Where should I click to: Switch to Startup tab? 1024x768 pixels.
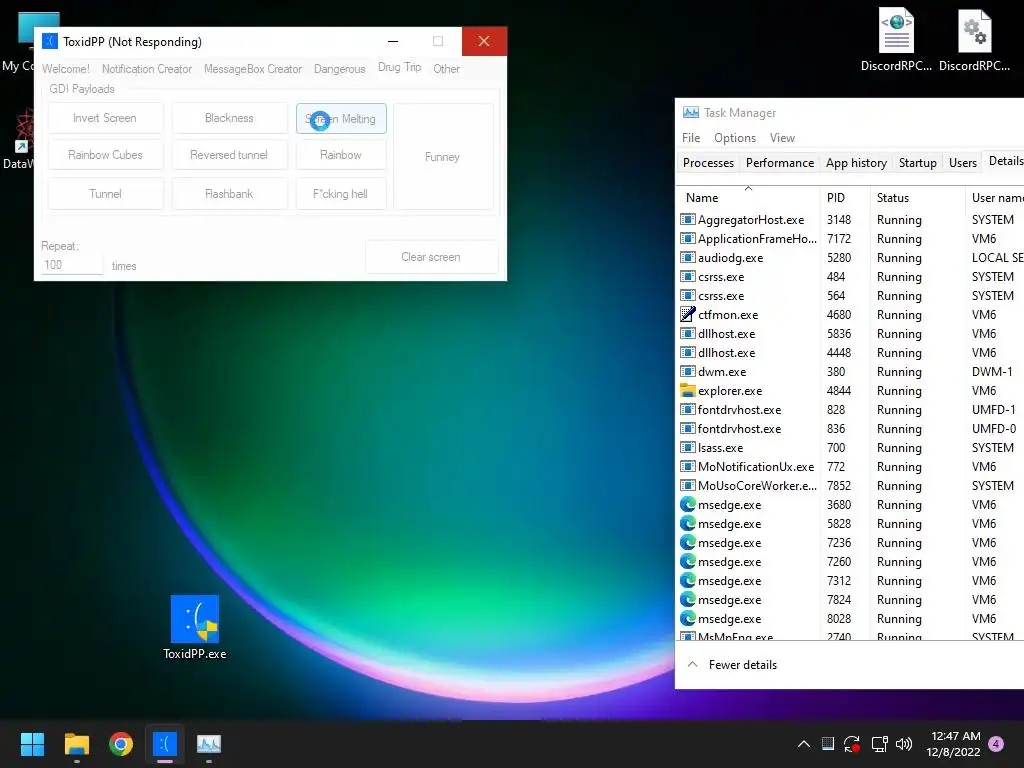(x=918, y=163)
